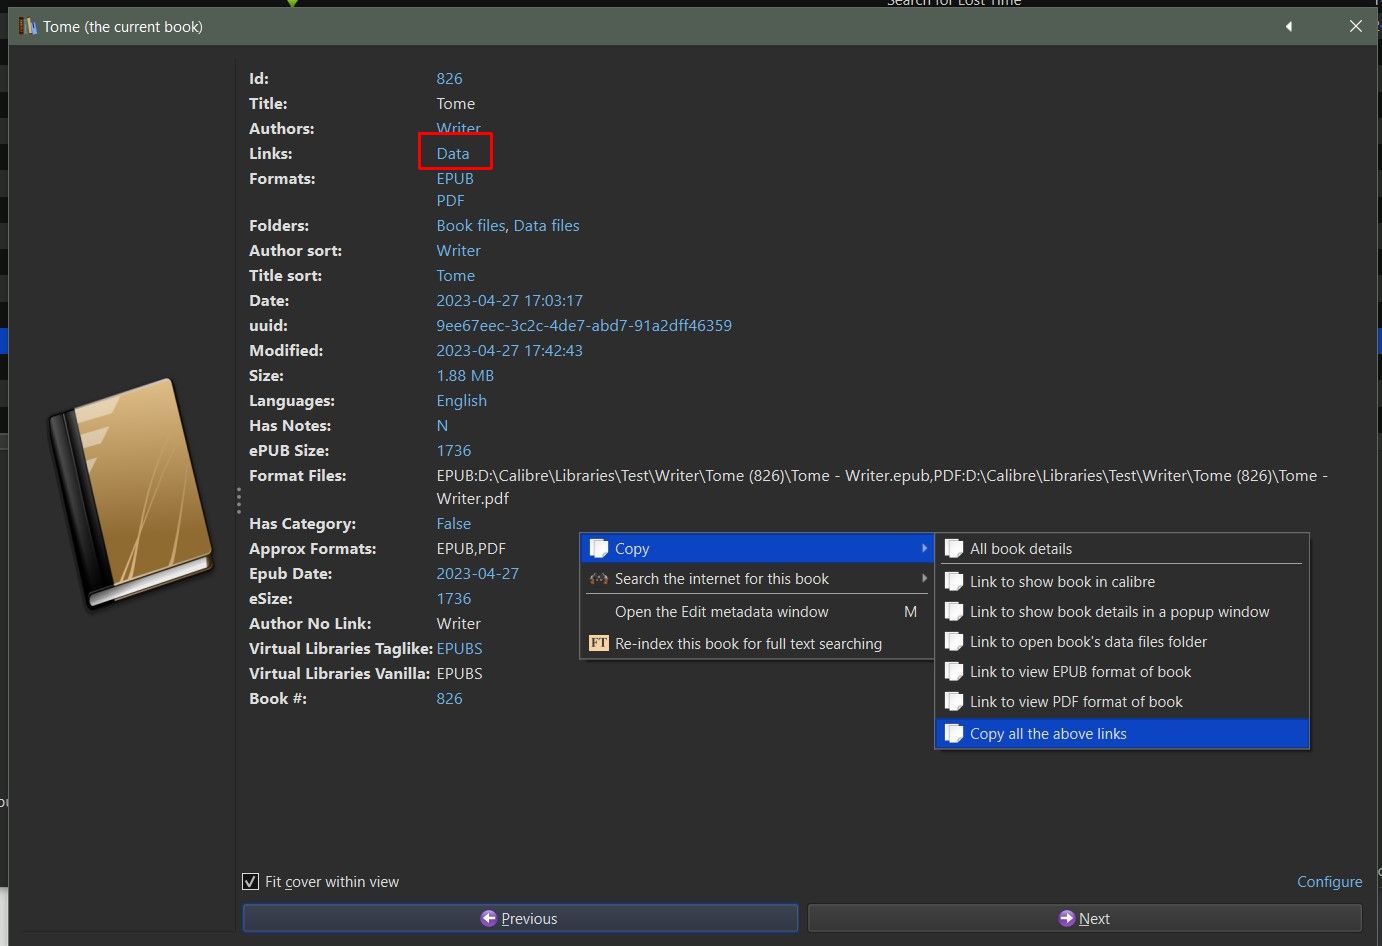This screenshot has height=946, width=1382.
Task: Click the copy icon for 'Link to view PDF format of book'
Action: [x=954, y=701]
